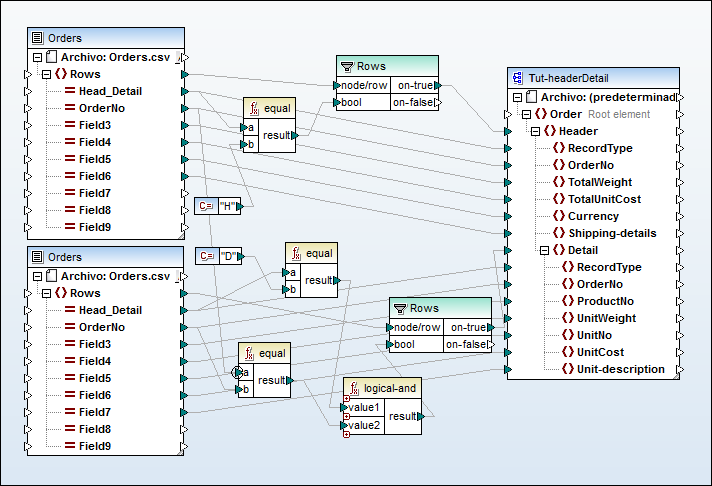Click the on-true output connector of the upper Rows filter

pyautogui.click(x=438, y=86)
